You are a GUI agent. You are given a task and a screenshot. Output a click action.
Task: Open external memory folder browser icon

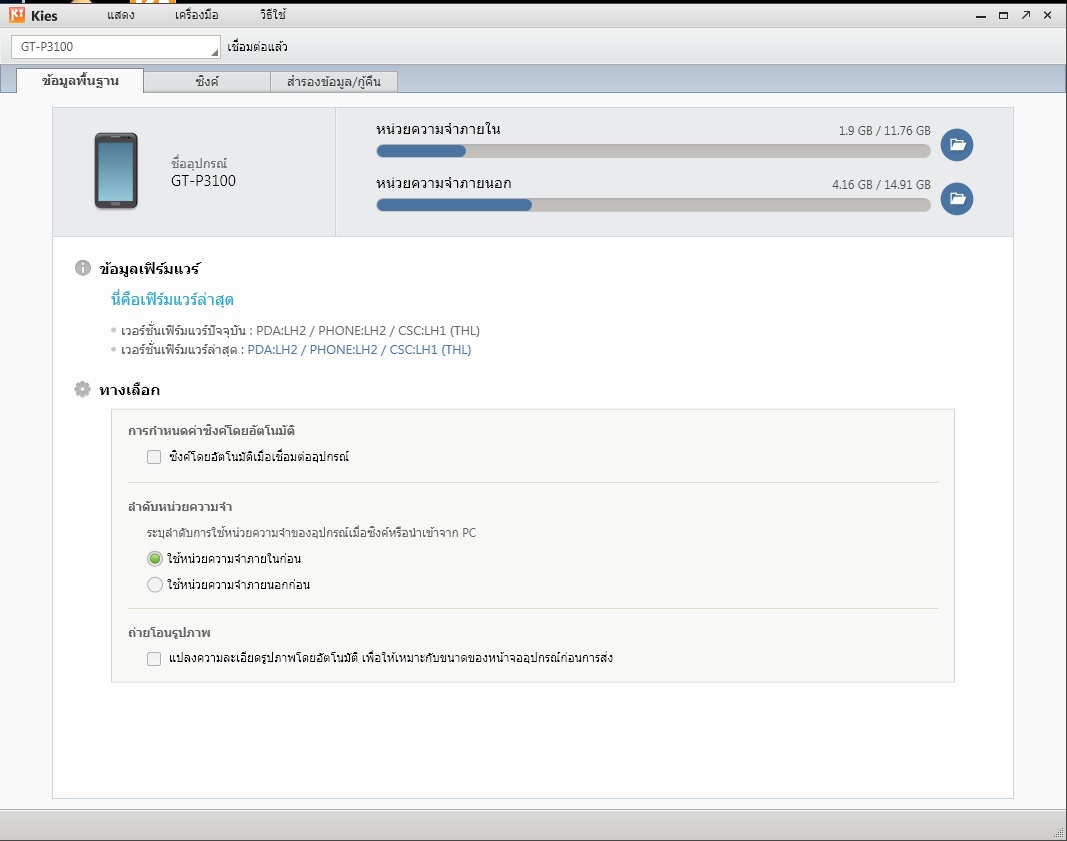pos(957,199)
